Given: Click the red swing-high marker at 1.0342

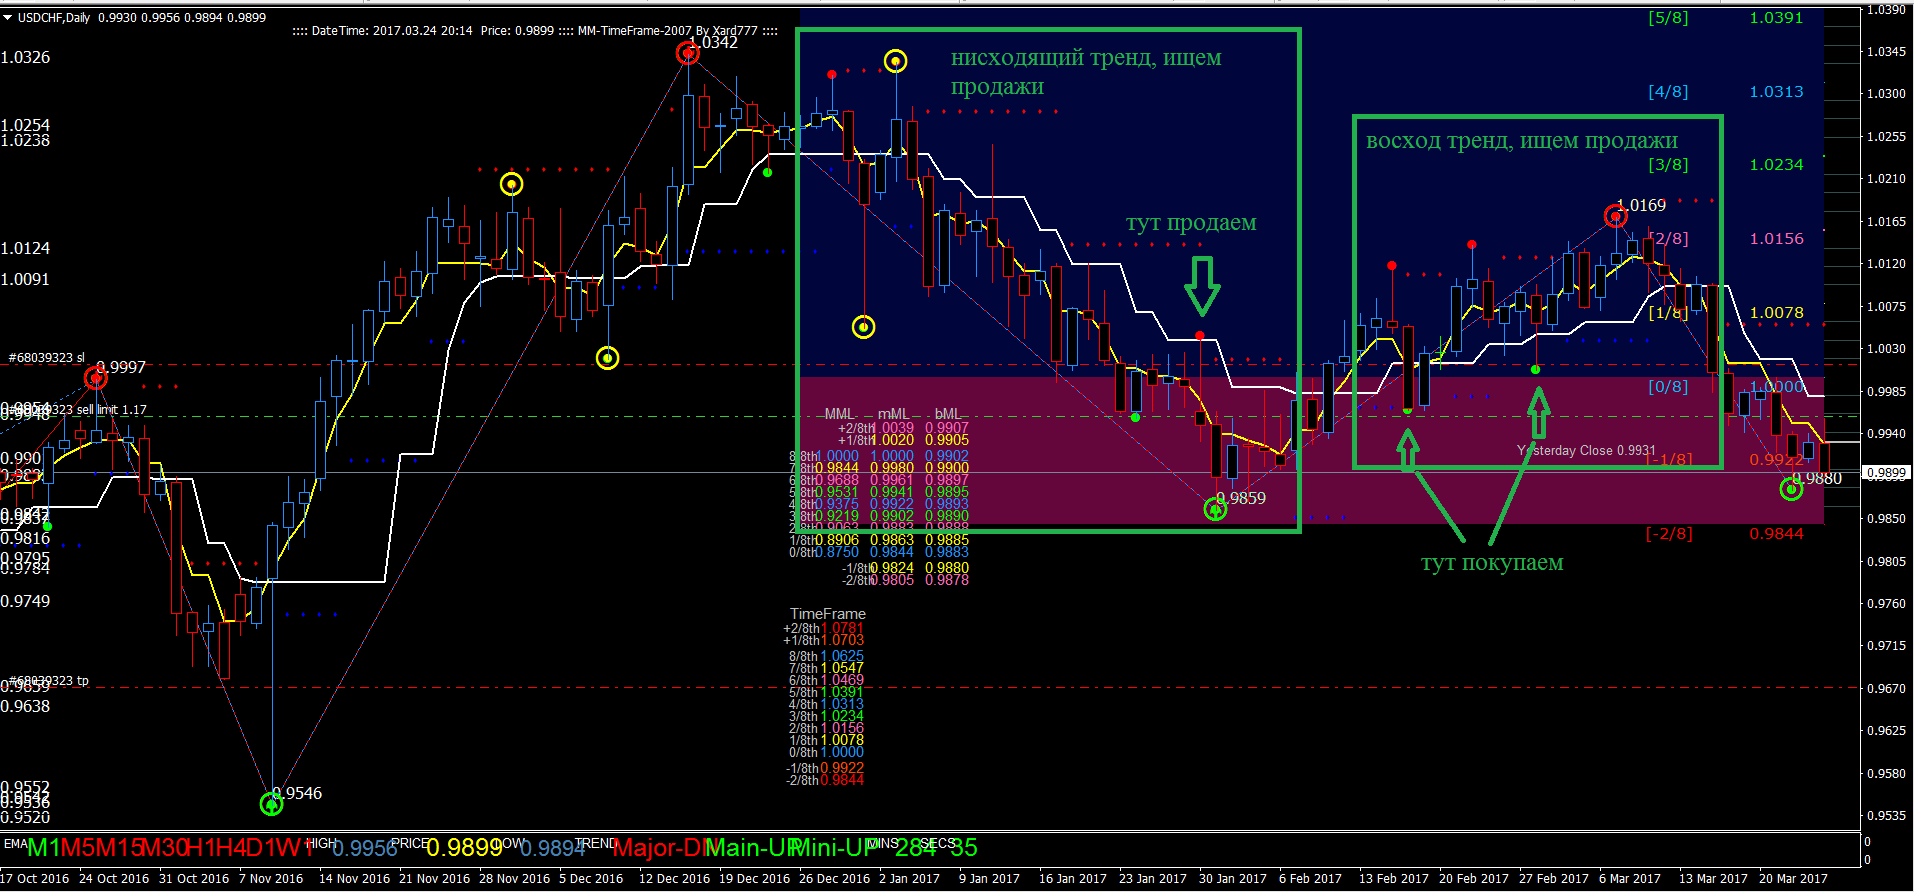Looking at the screenshot, I should pyautogui.click(x=687, y=53).
